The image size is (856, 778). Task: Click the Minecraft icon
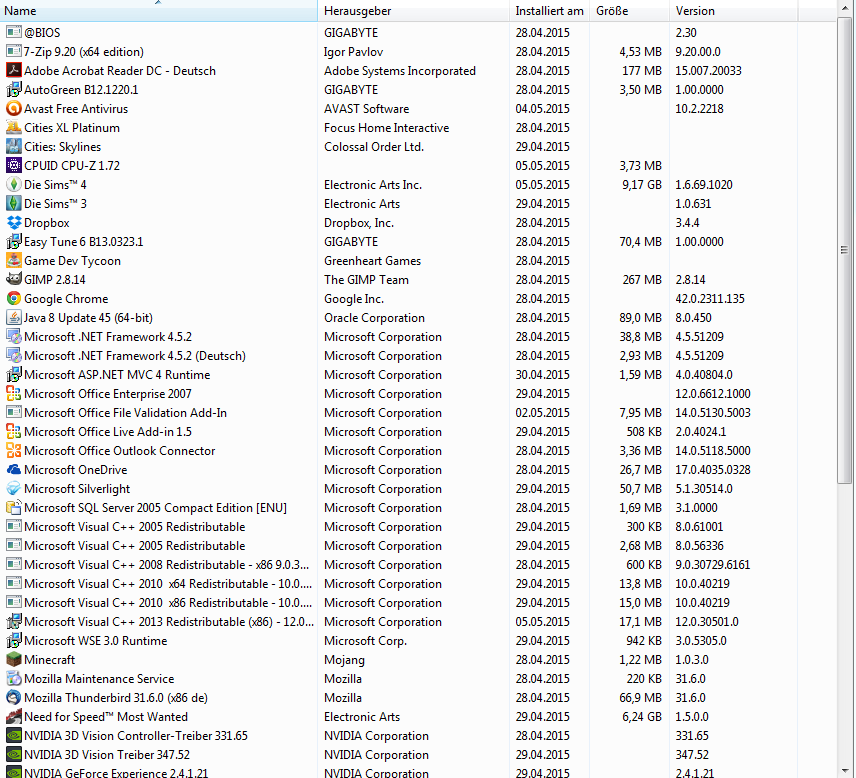pos(14,660)
